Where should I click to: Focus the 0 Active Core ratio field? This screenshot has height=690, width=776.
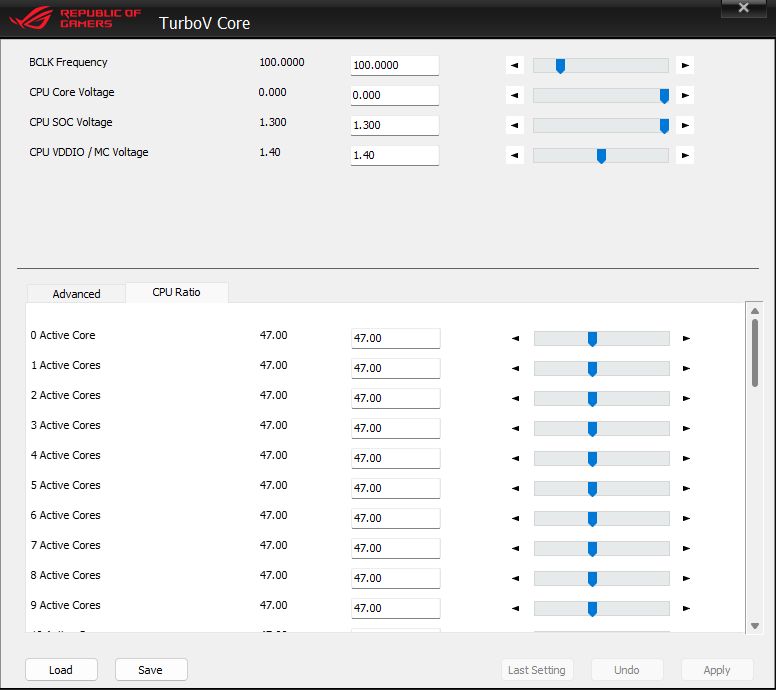click(x=395, y=339)
